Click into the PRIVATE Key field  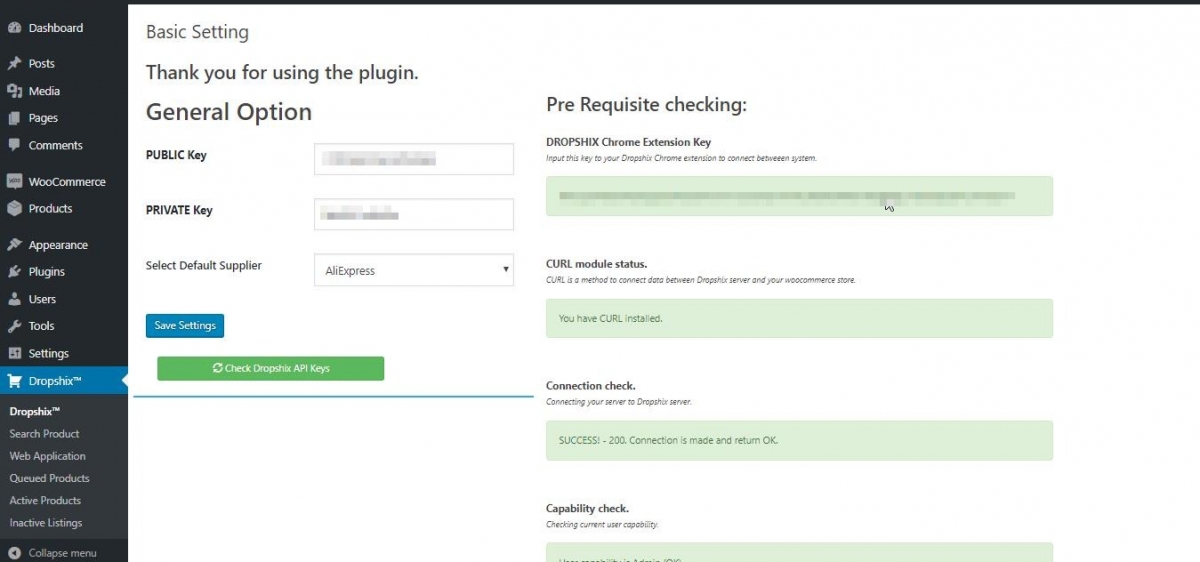click(413, 214)
